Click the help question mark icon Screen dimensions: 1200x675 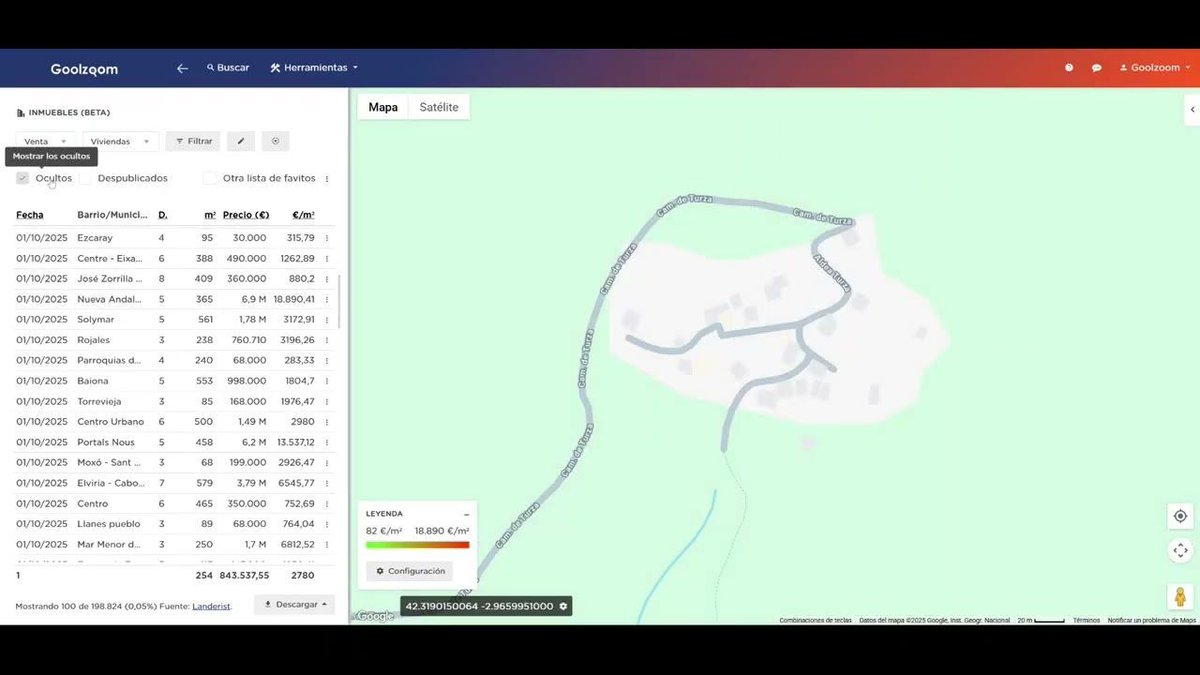pos(1069,68)
